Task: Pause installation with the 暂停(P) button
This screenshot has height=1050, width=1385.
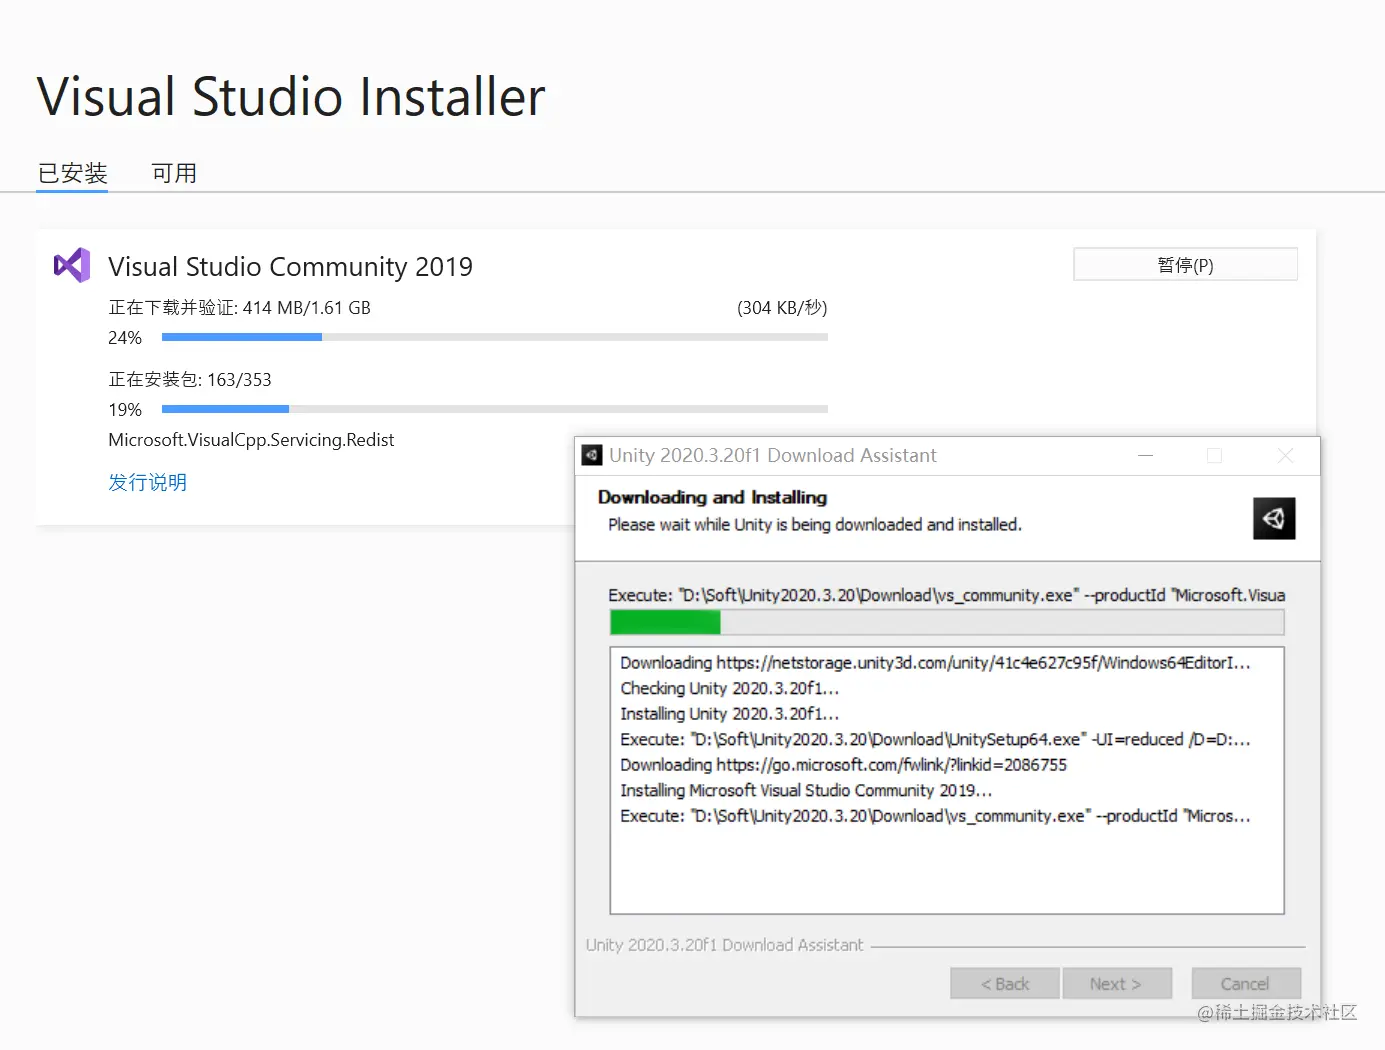Action: coord(1185,265)
